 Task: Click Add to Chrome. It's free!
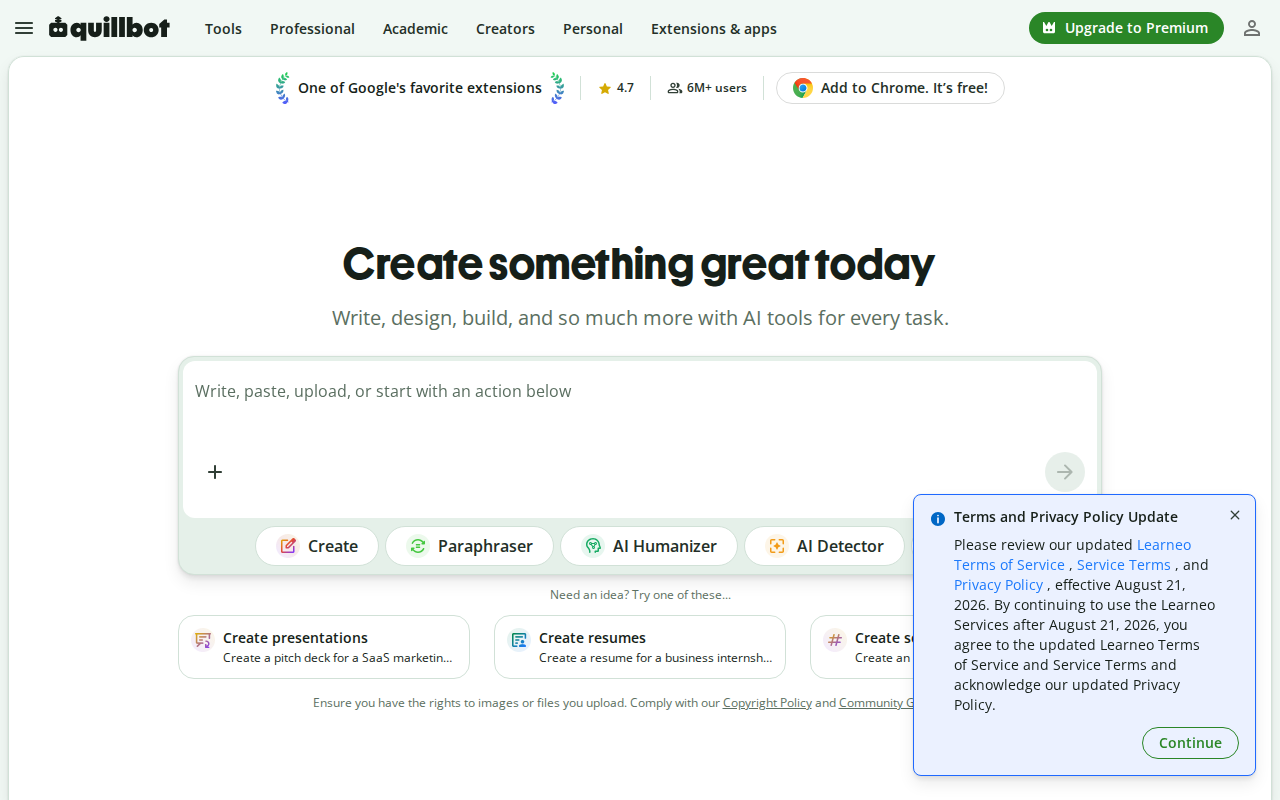pyautogui.click(x=890, y=88)
